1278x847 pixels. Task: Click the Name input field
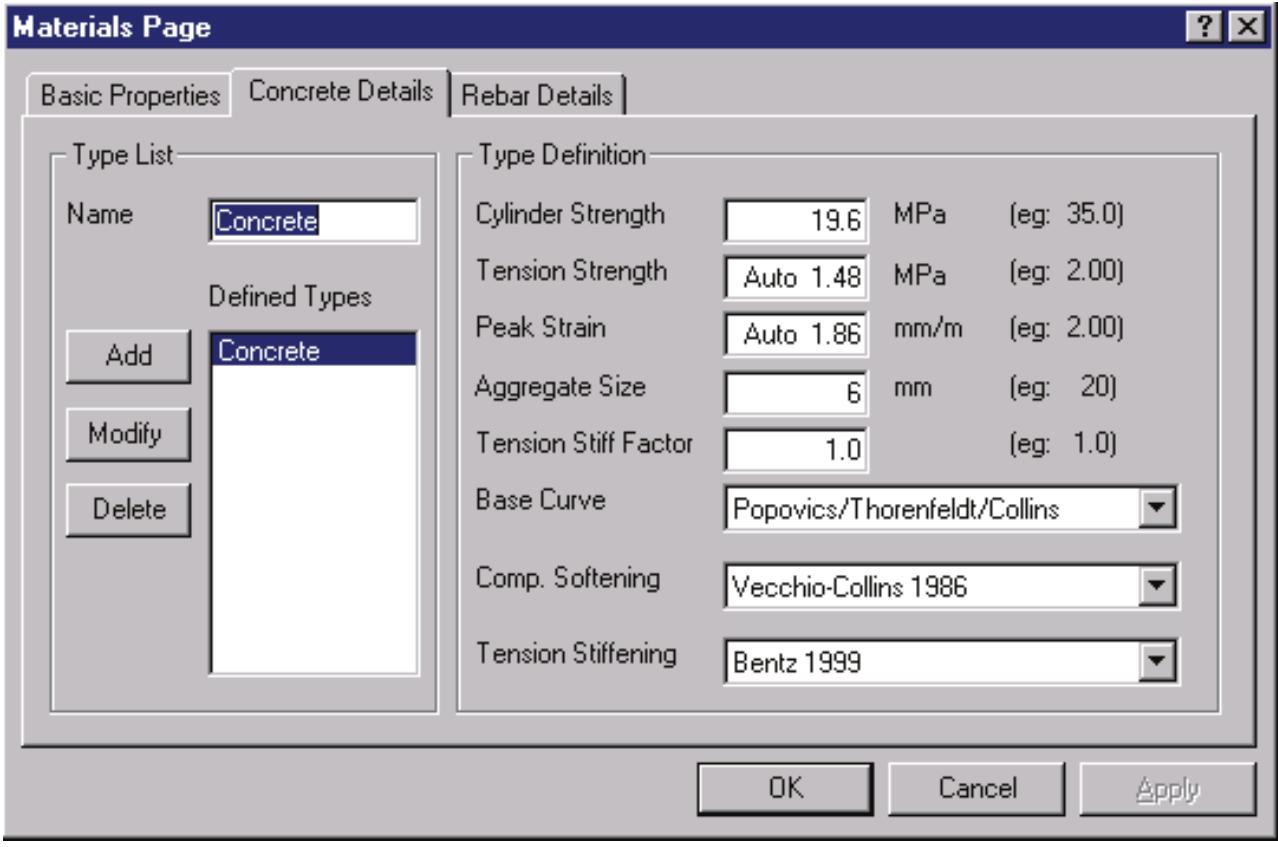click(312, 221)
